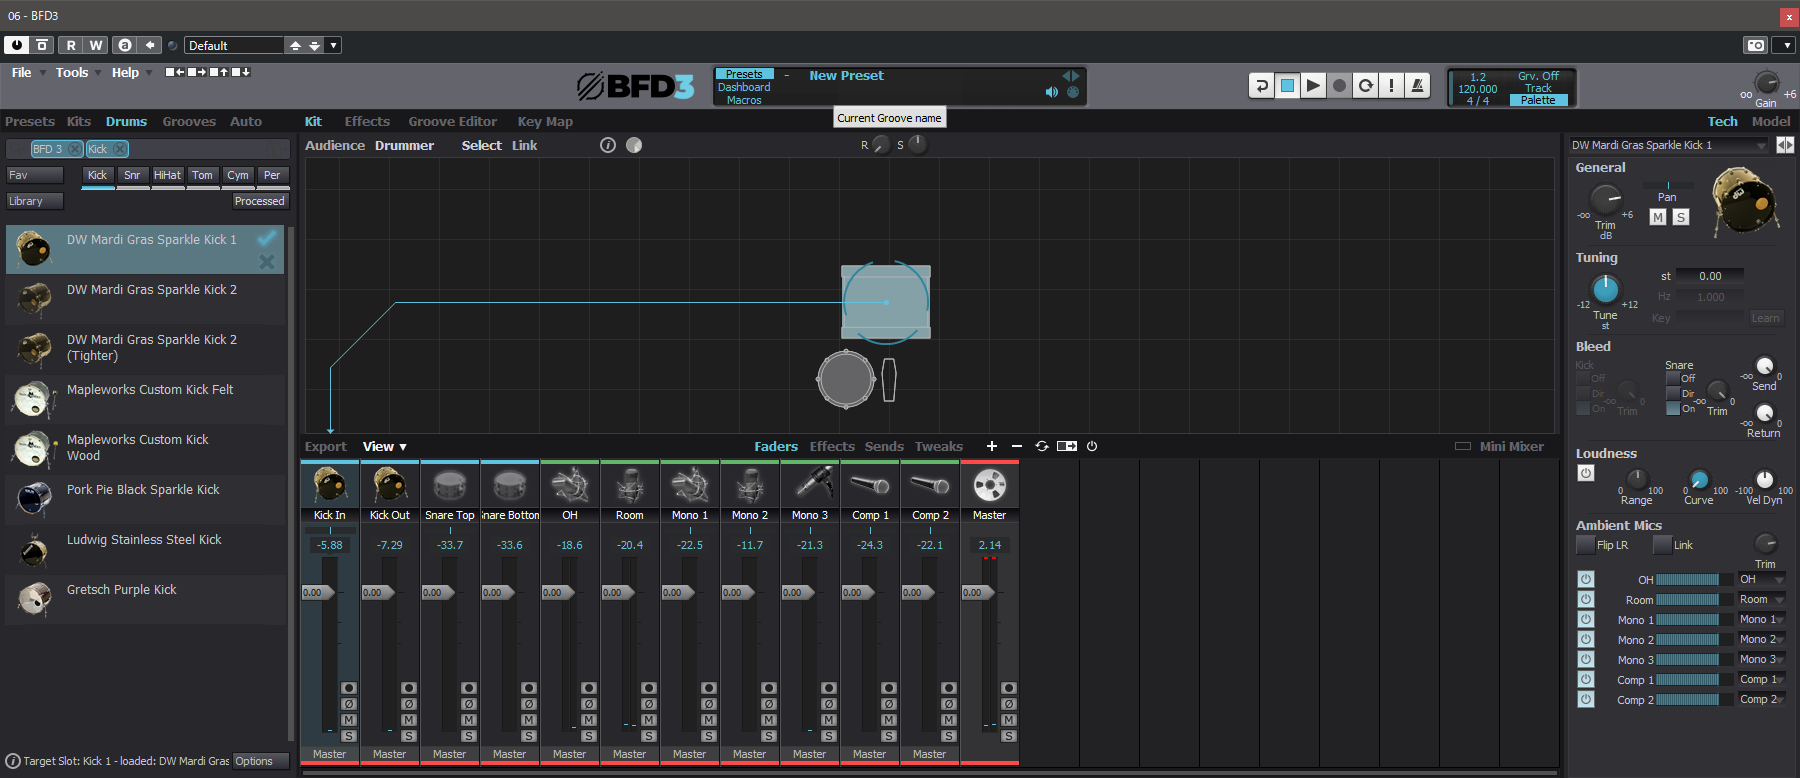Click the Processed filter button
Image resolution: width=1800 pixels, height=778 pixels.
(260, 201)
